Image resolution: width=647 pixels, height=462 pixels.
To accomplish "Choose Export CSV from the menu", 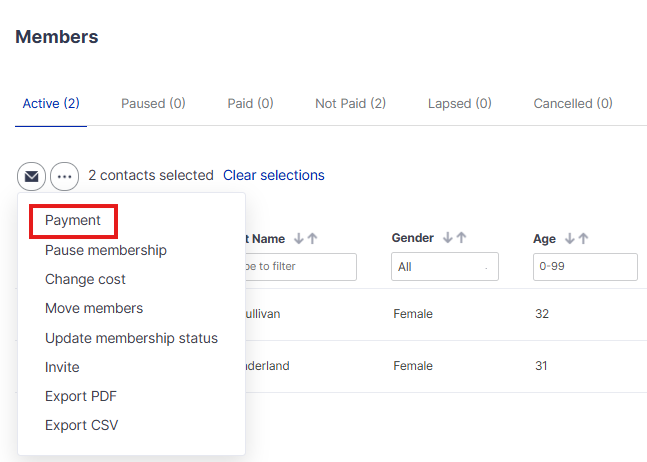I will (x=81, y=425).
